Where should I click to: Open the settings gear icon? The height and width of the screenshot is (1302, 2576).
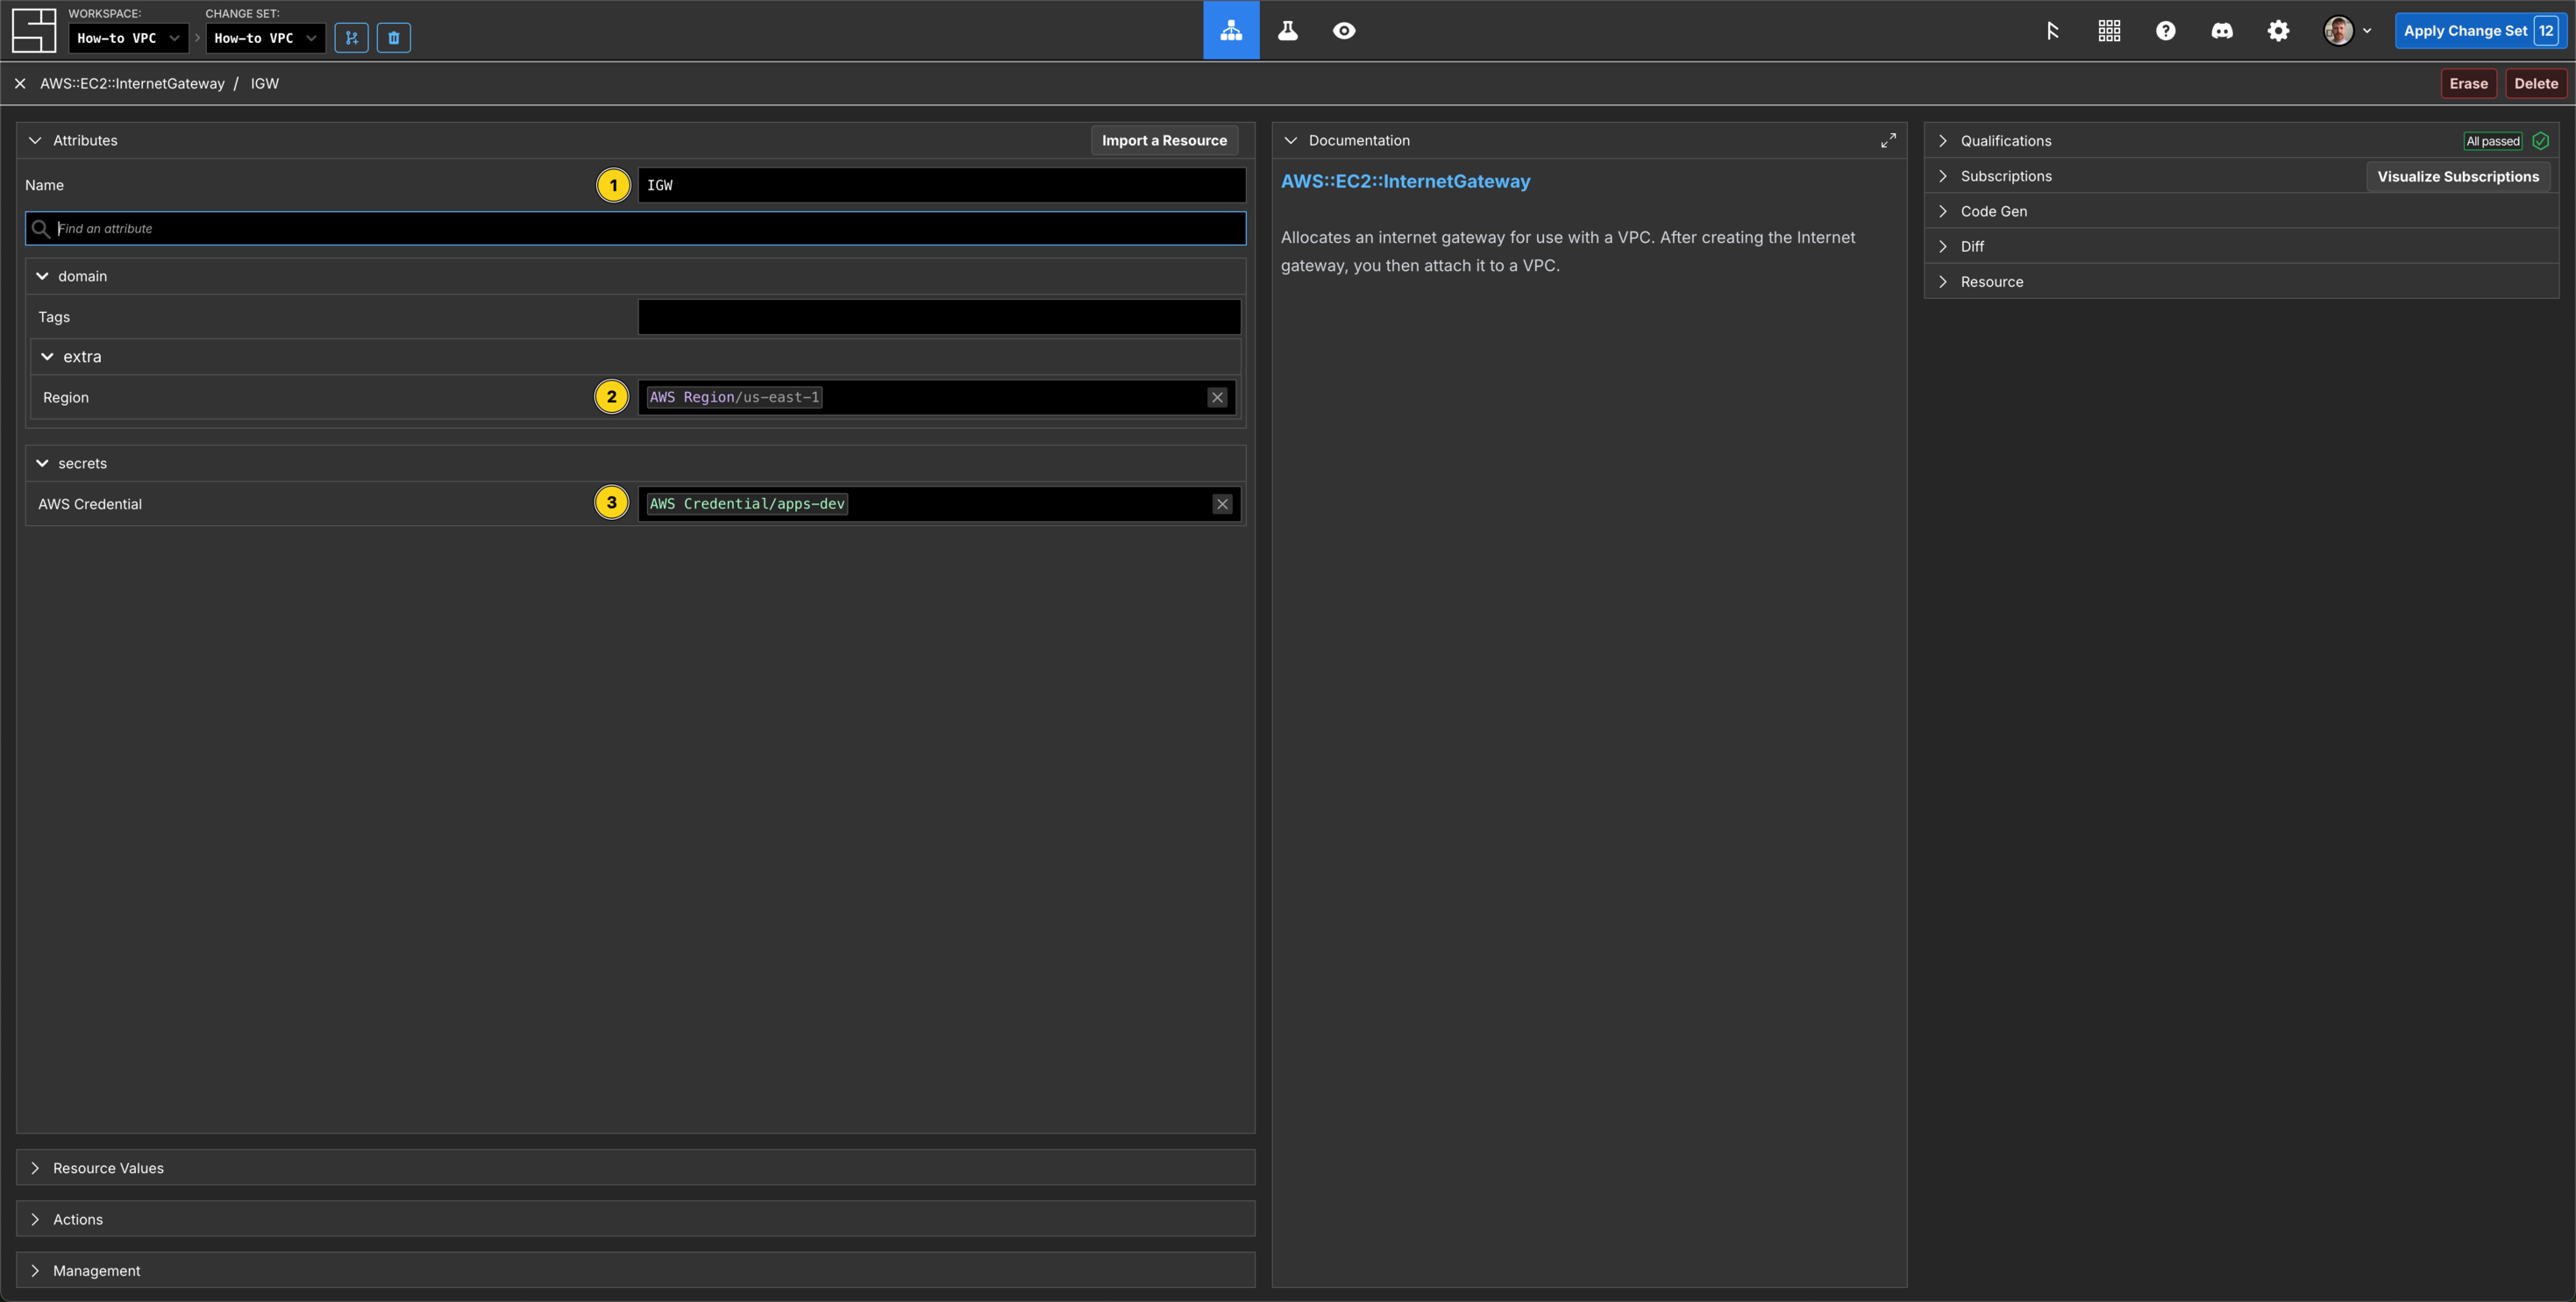point(2278,31)
